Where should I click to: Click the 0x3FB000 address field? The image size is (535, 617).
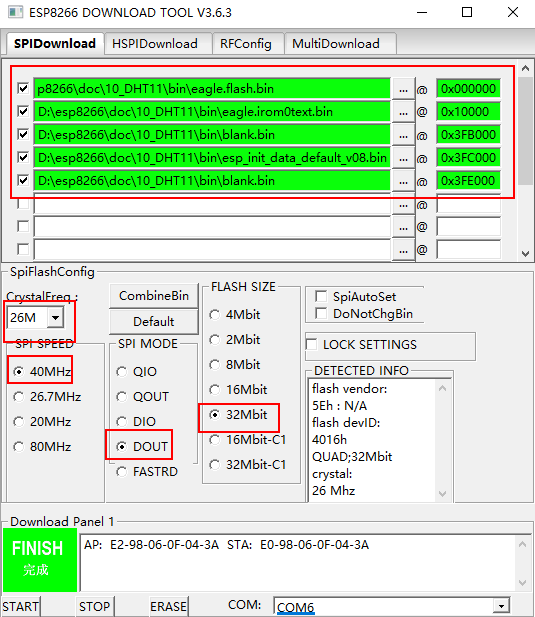click(468, 135)
